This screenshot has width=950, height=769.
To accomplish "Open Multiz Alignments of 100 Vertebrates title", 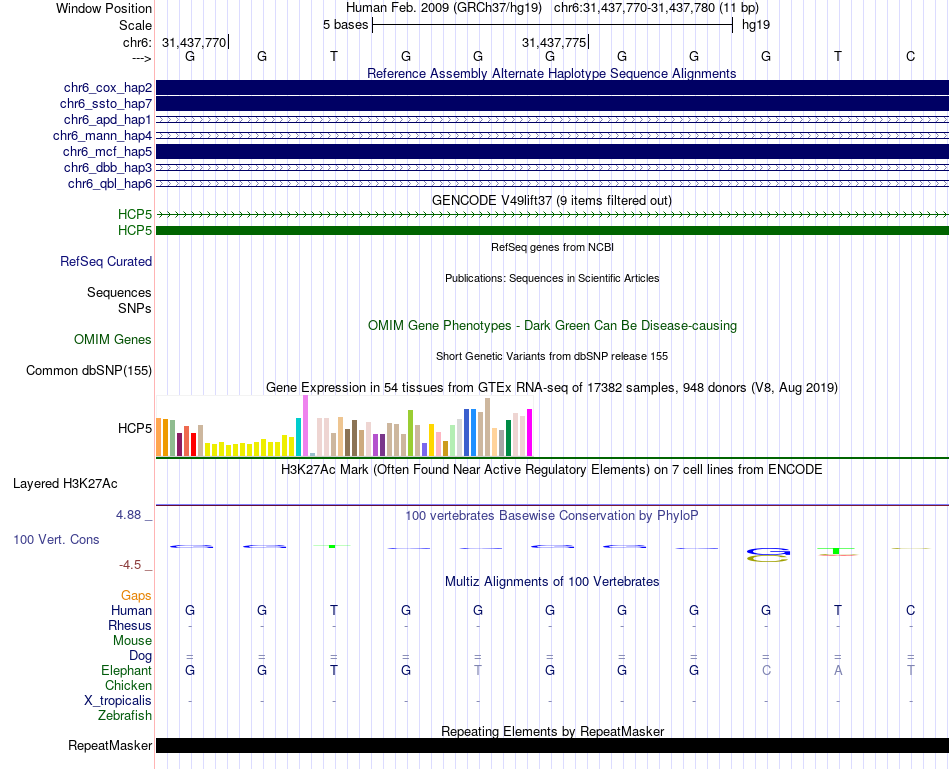I will [552, 582].
